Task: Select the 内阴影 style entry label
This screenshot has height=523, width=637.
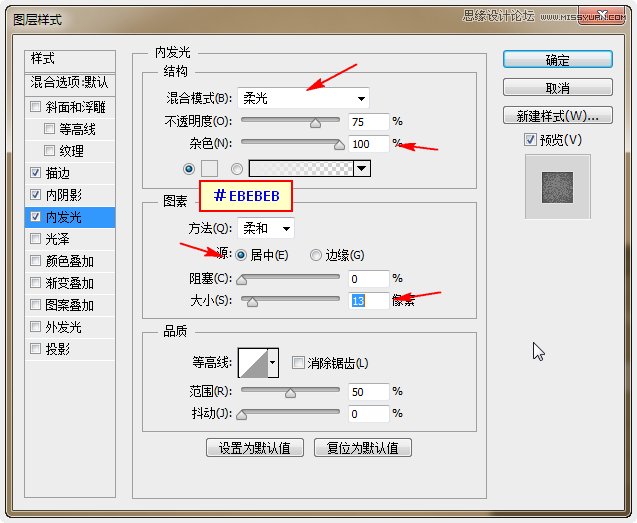Action: (x=63, y=195)
